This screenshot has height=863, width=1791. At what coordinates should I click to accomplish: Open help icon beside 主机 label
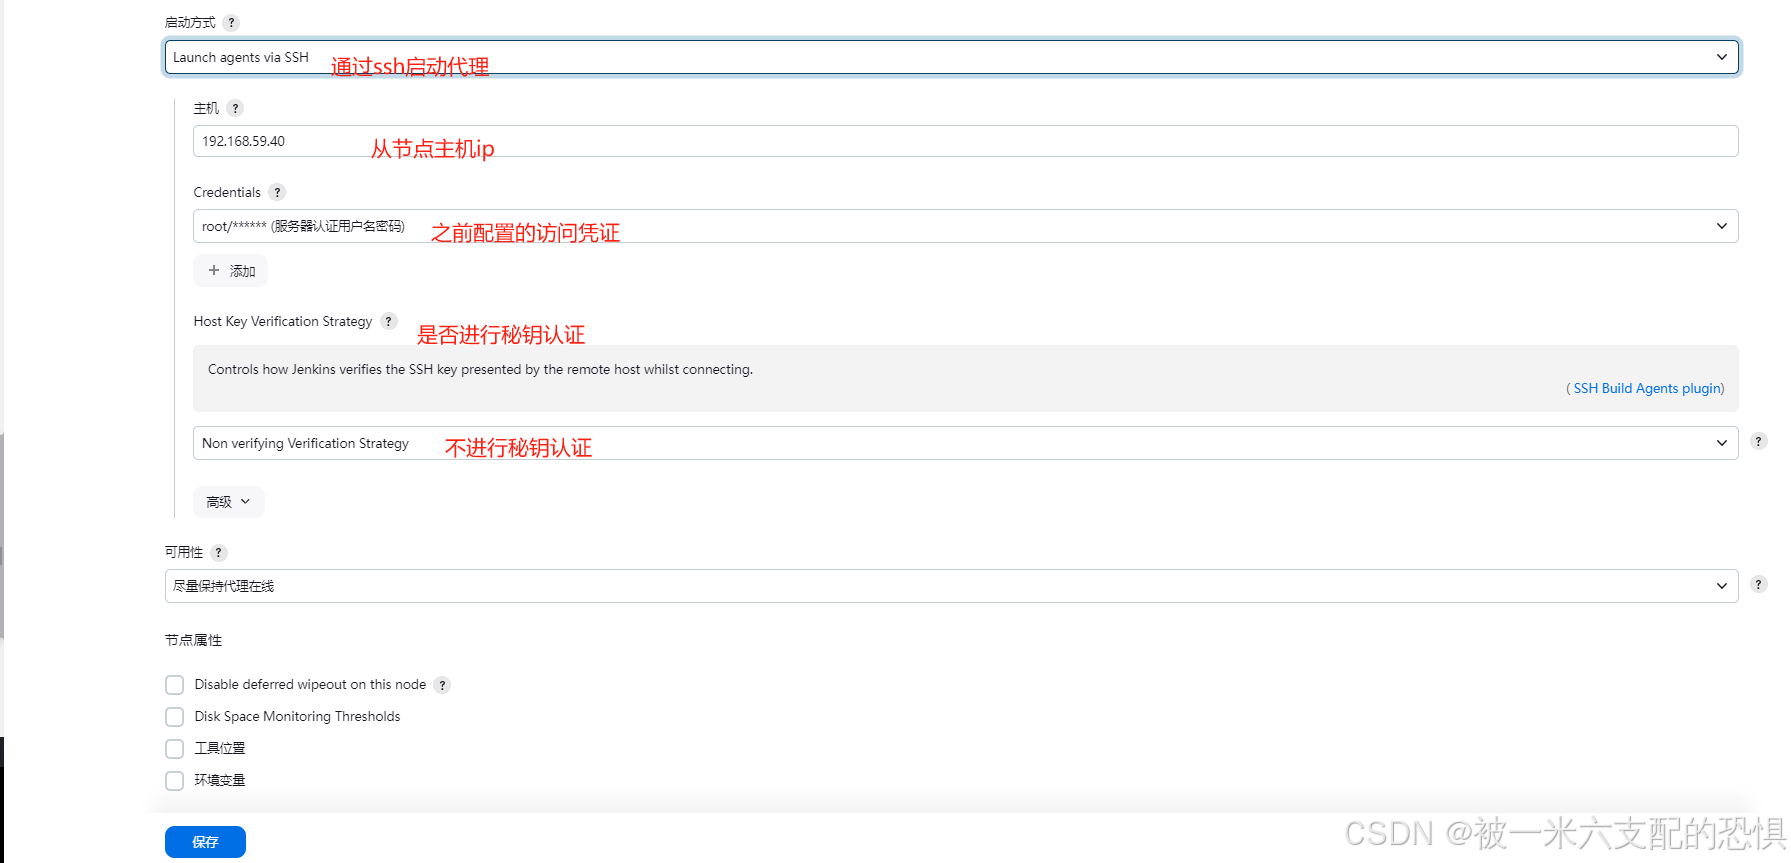(235, 108)
